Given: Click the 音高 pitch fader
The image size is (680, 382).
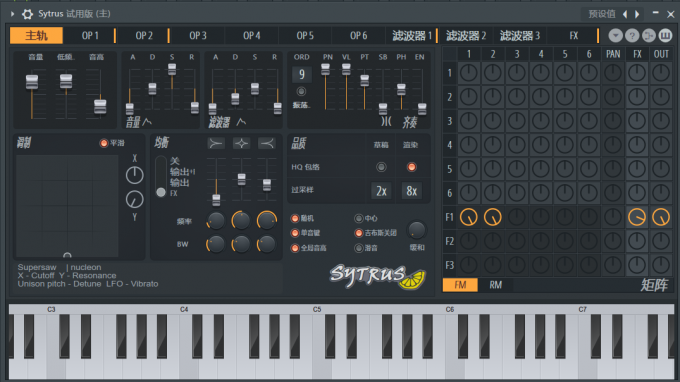Looking at the screenshot, I should pyautogui.click(x=100, y=106).
